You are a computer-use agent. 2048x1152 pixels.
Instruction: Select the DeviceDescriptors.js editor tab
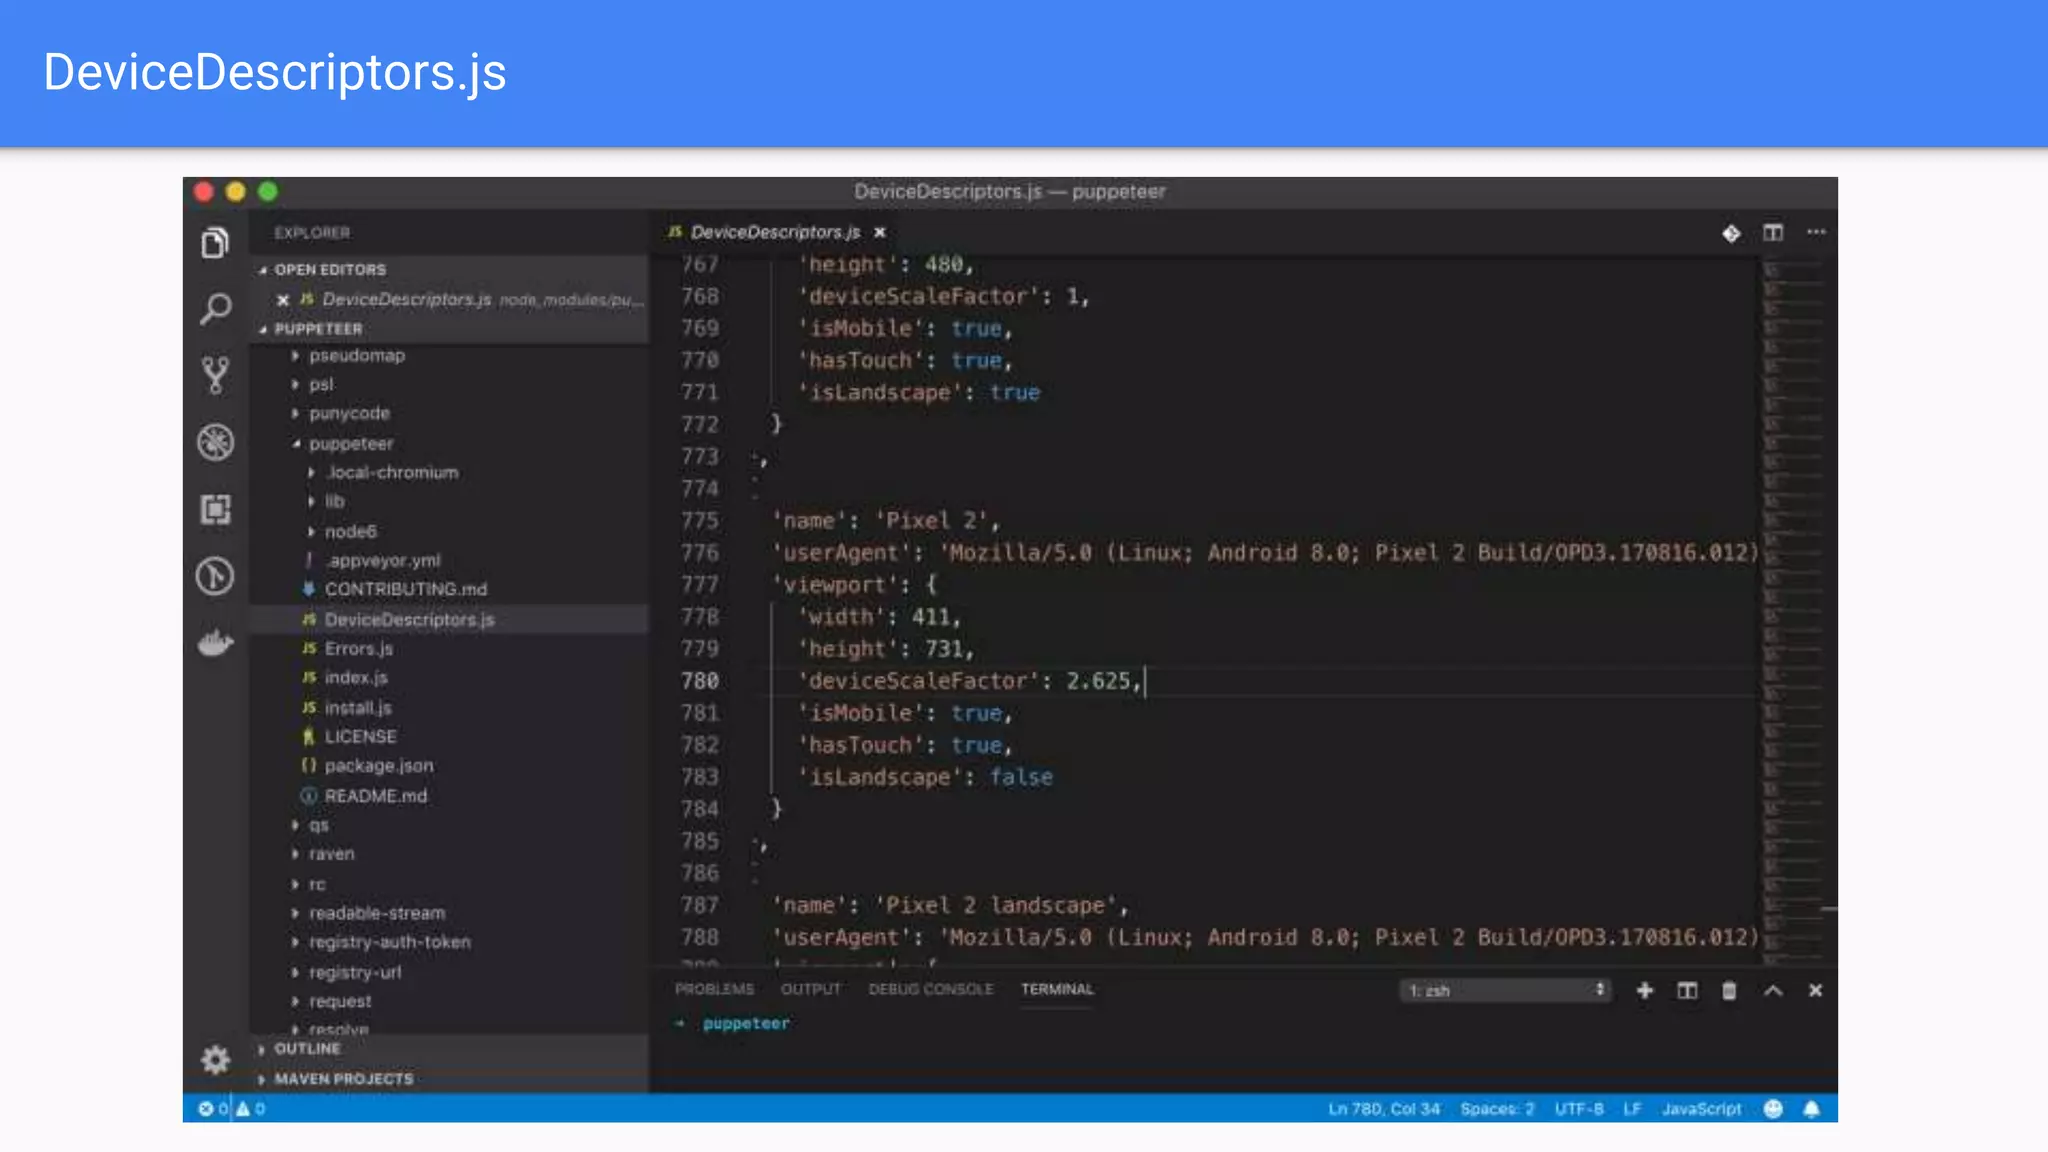[x=774, y=232]
